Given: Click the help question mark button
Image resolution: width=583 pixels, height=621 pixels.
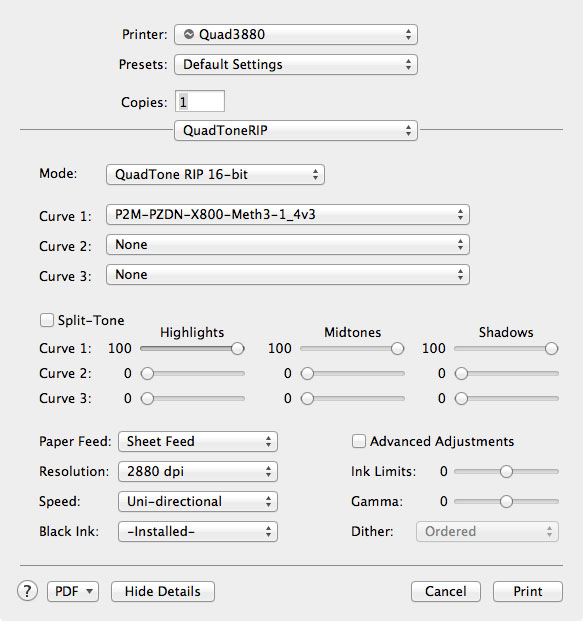Looking at the screenshot, I should coord(27,591).
